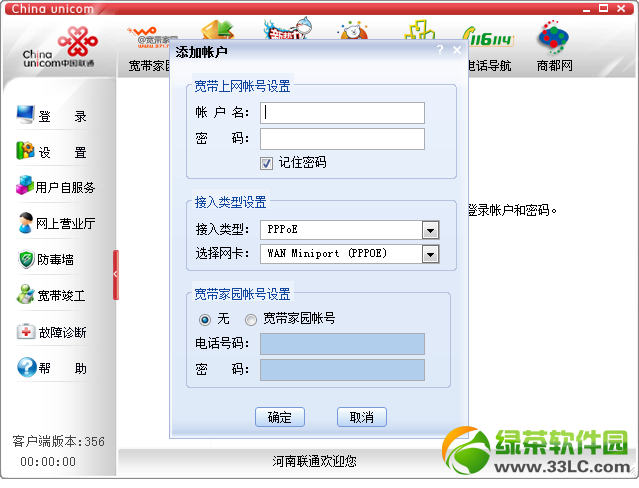Open the 防毒墙 antivirus shield icon
Screen dimensions: 639x488
[x=26, y=259]
